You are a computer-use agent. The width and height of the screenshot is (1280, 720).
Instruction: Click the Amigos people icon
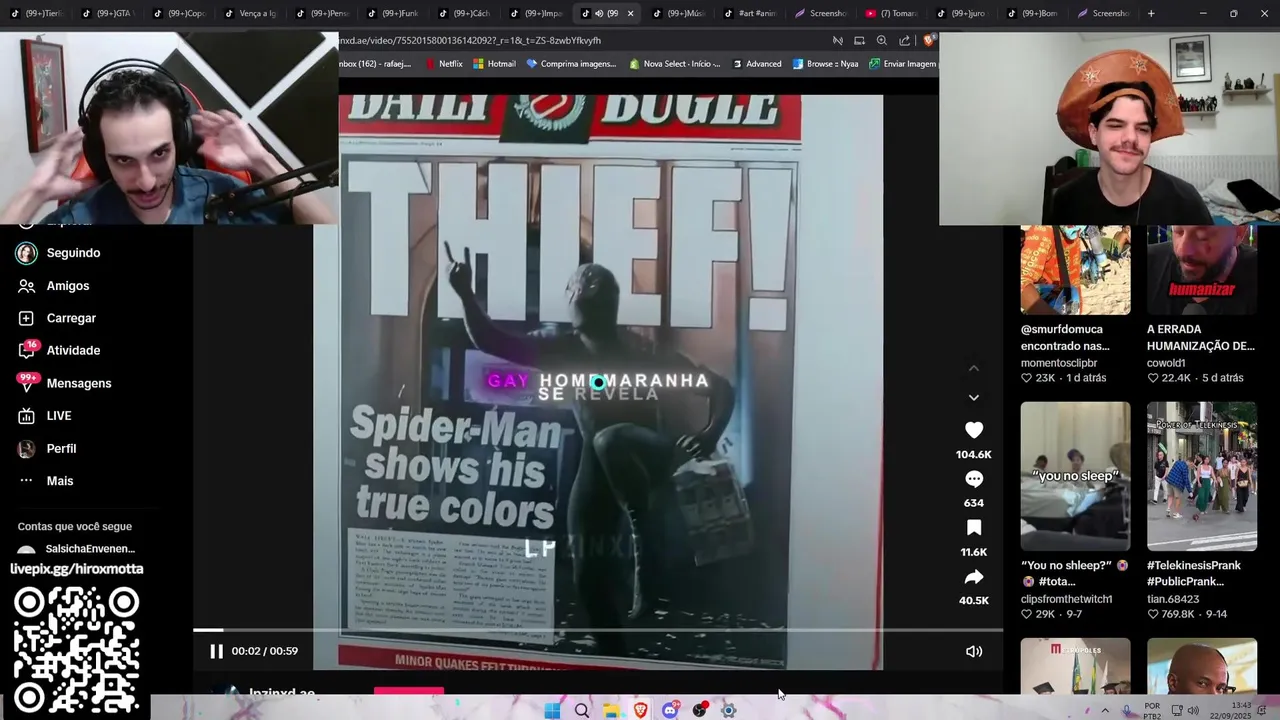pos(27,286)
